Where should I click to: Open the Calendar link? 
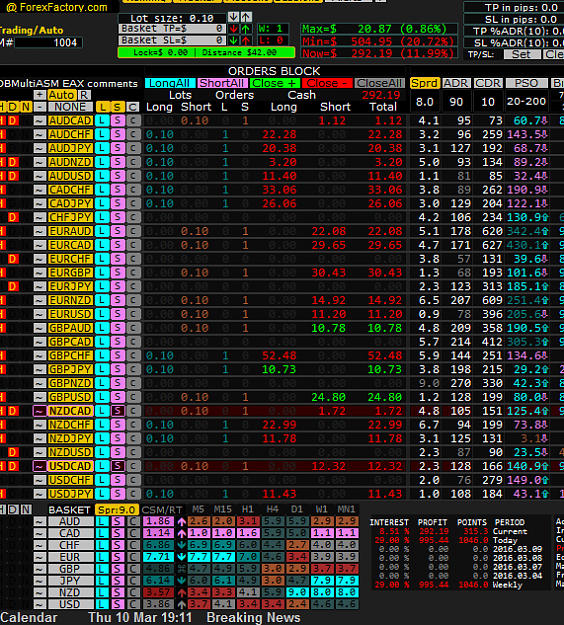pos(29,617)
